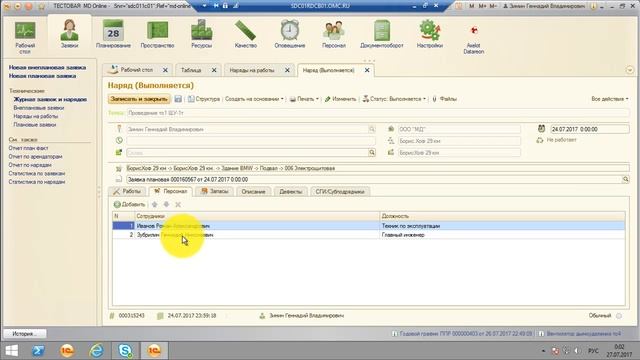Click the Структура toolbar item
Screen dimensions: 640x360
(204, 99)
